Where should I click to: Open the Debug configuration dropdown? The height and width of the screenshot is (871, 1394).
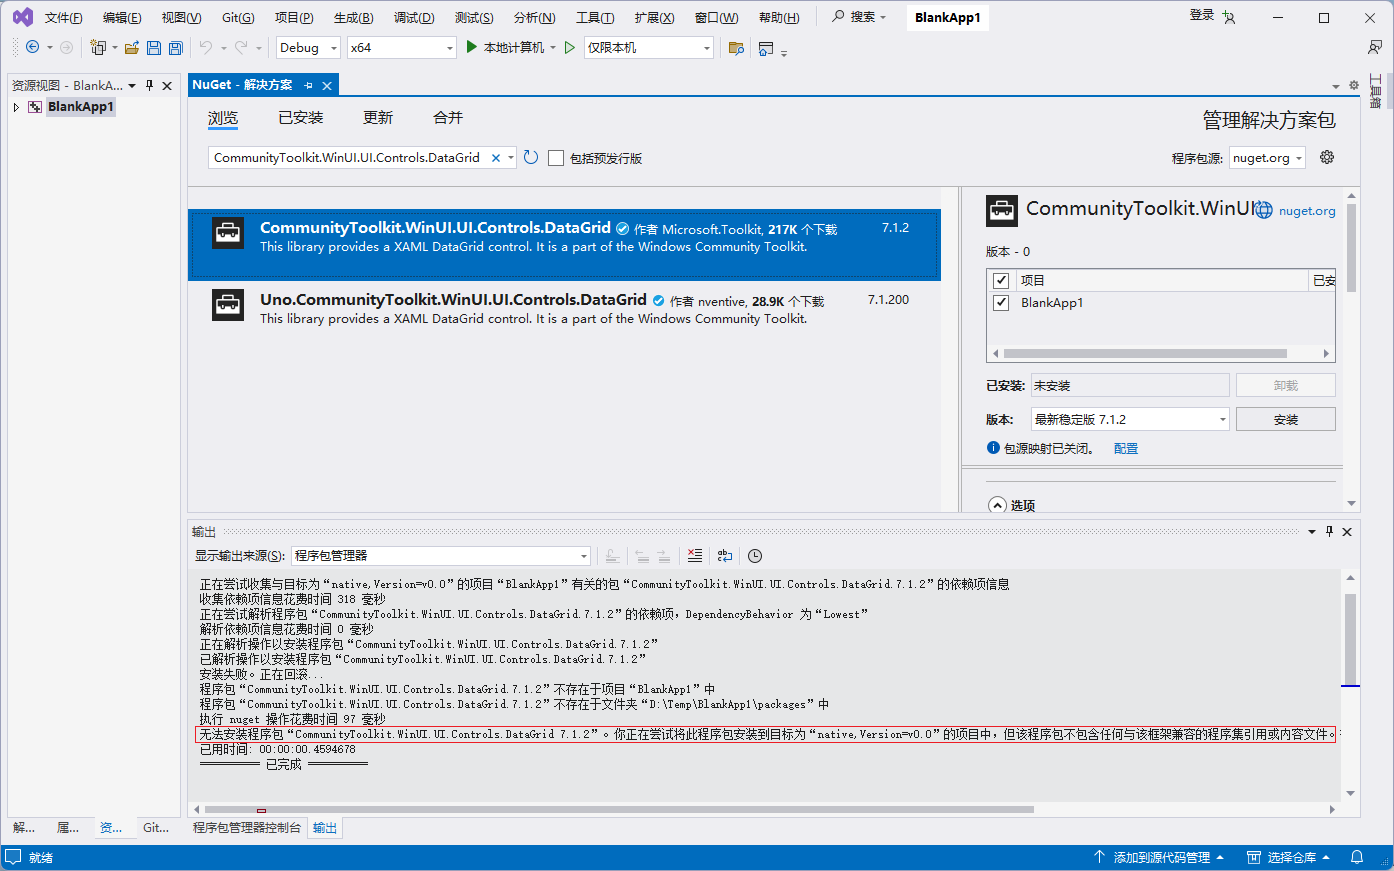[308, 47]
